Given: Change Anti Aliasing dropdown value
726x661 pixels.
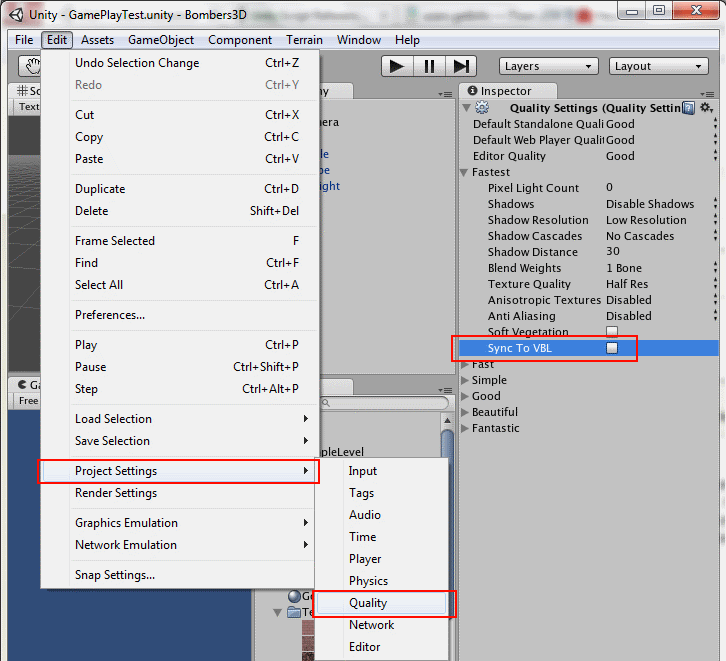Looking at the screenshot, I should pos(662,316).
